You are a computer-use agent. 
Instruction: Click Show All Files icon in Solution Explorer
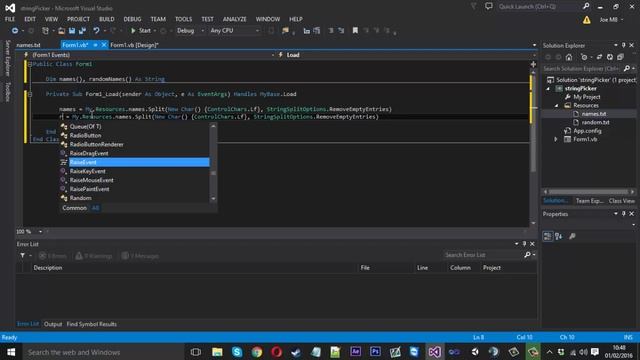click(620, 57)
